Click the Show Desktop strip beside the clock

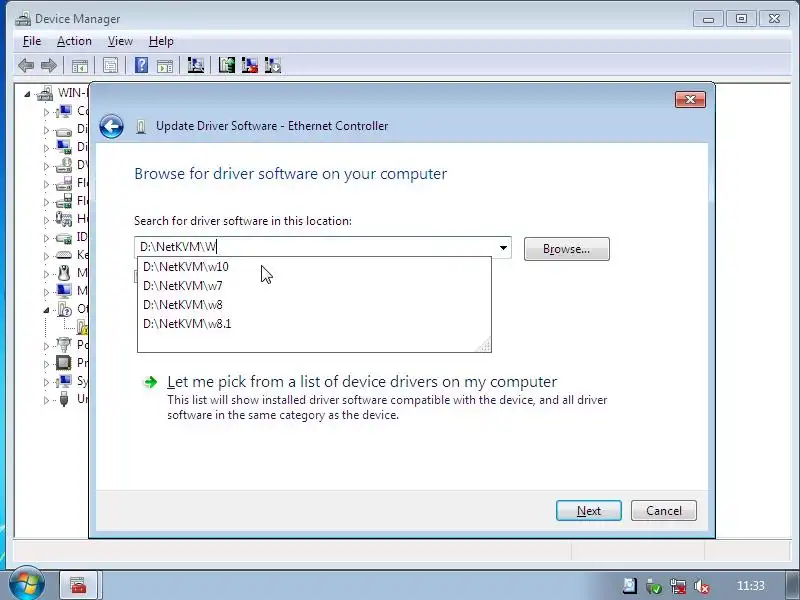click(x=790, y=585)
